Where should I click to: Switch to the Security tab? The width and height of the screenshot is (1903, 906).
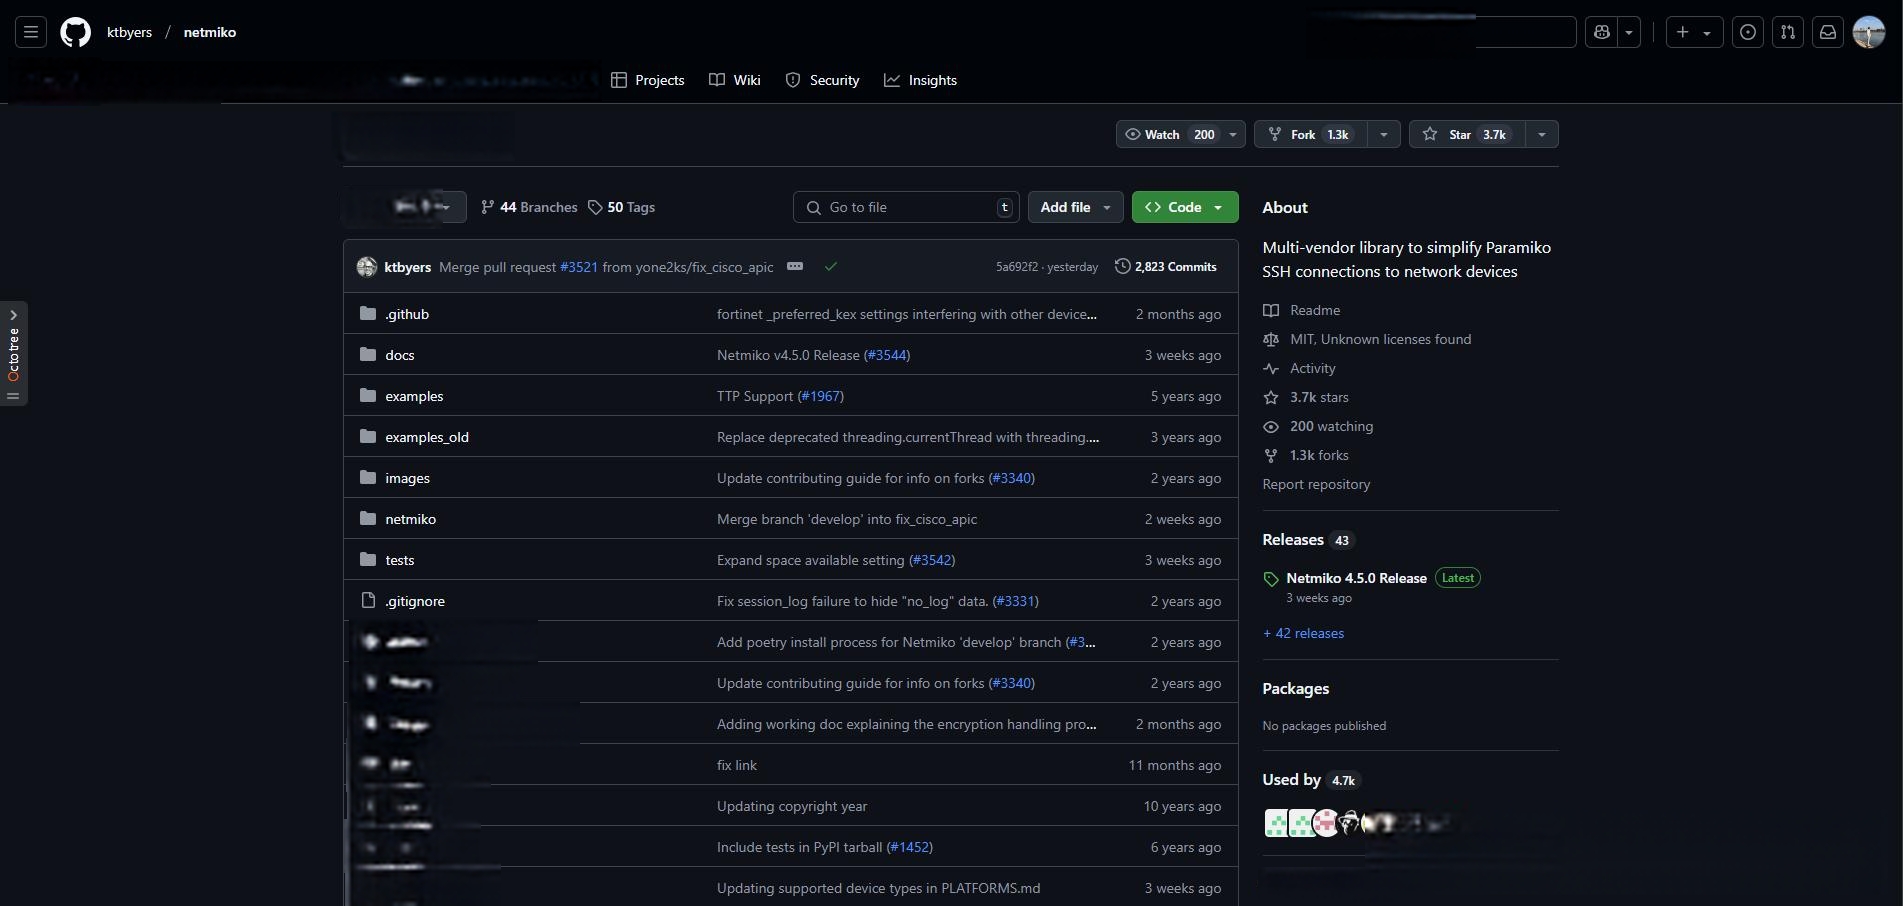pos(822,80)
